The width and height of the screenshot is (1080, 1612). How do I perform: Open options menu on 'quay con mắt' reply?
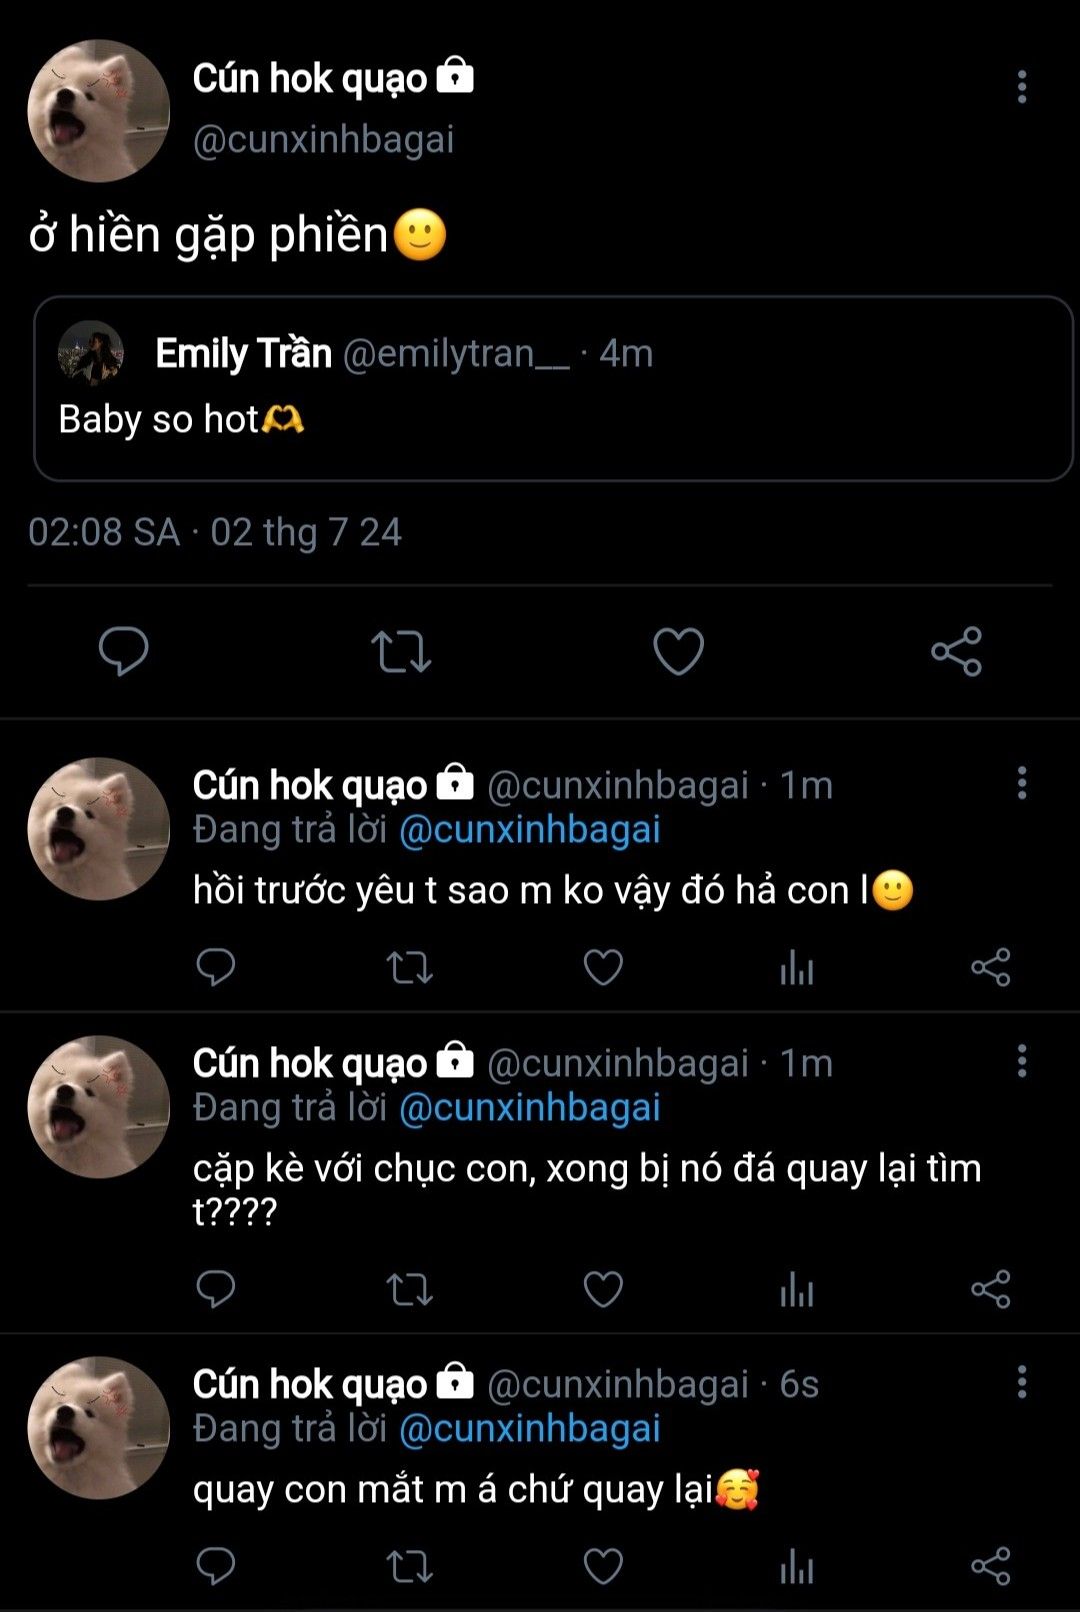coord(1021,1382)
